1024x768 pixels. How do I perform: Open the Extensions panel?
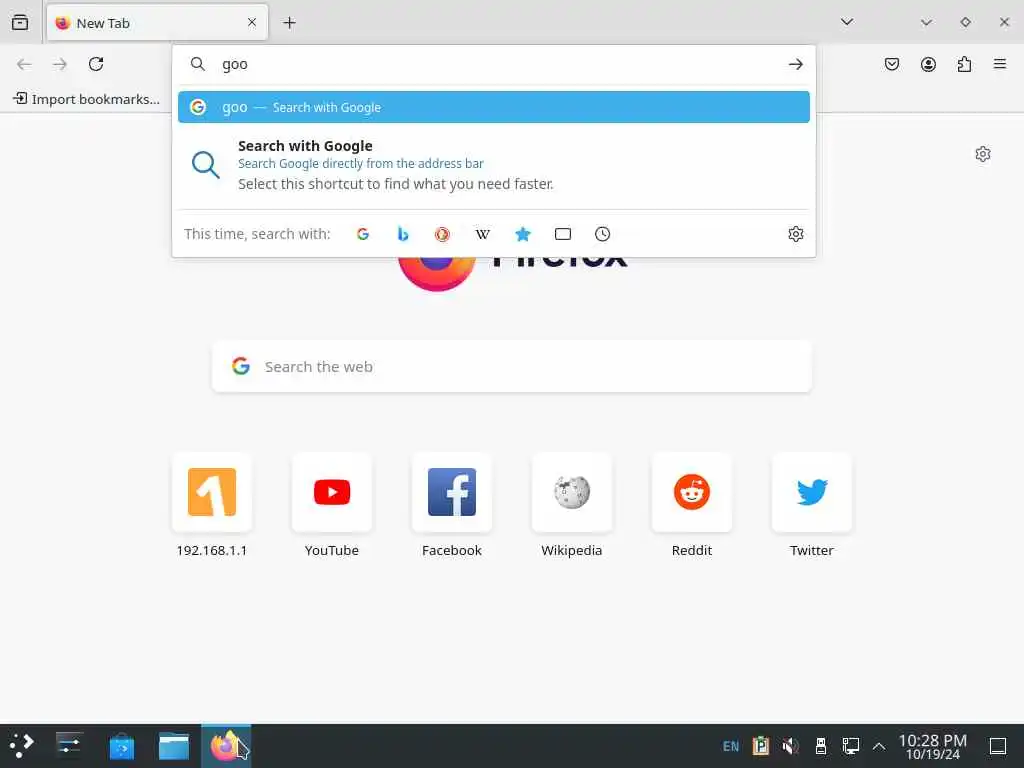tap(964, 64)
